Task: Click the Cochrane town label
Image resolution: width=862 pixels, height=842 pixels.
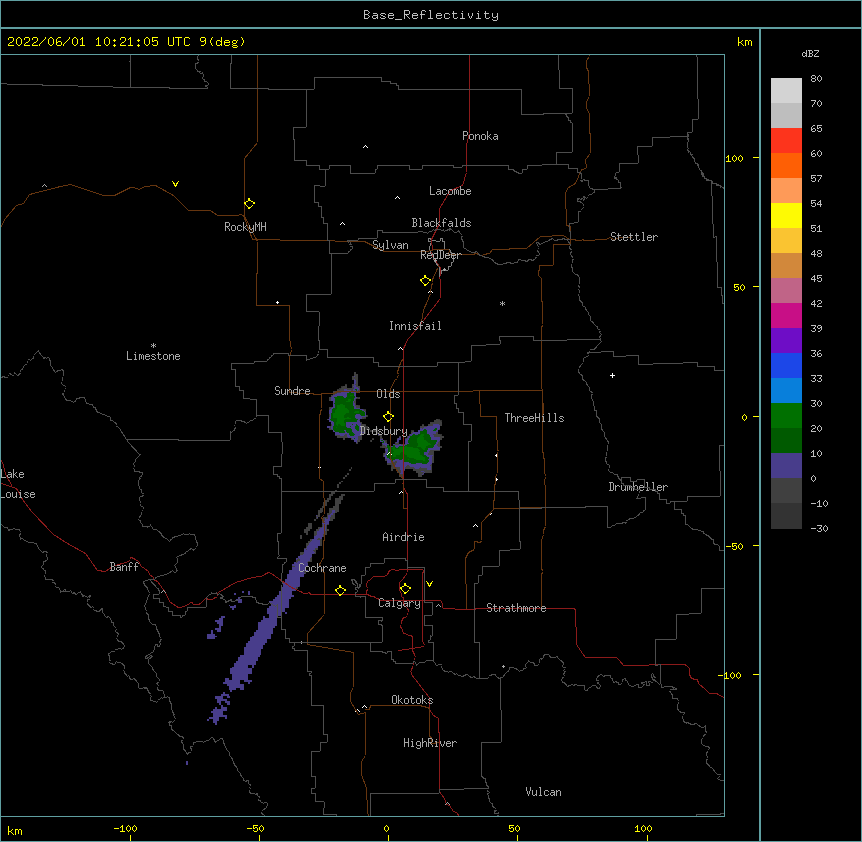Action: (x=322, y=568)
